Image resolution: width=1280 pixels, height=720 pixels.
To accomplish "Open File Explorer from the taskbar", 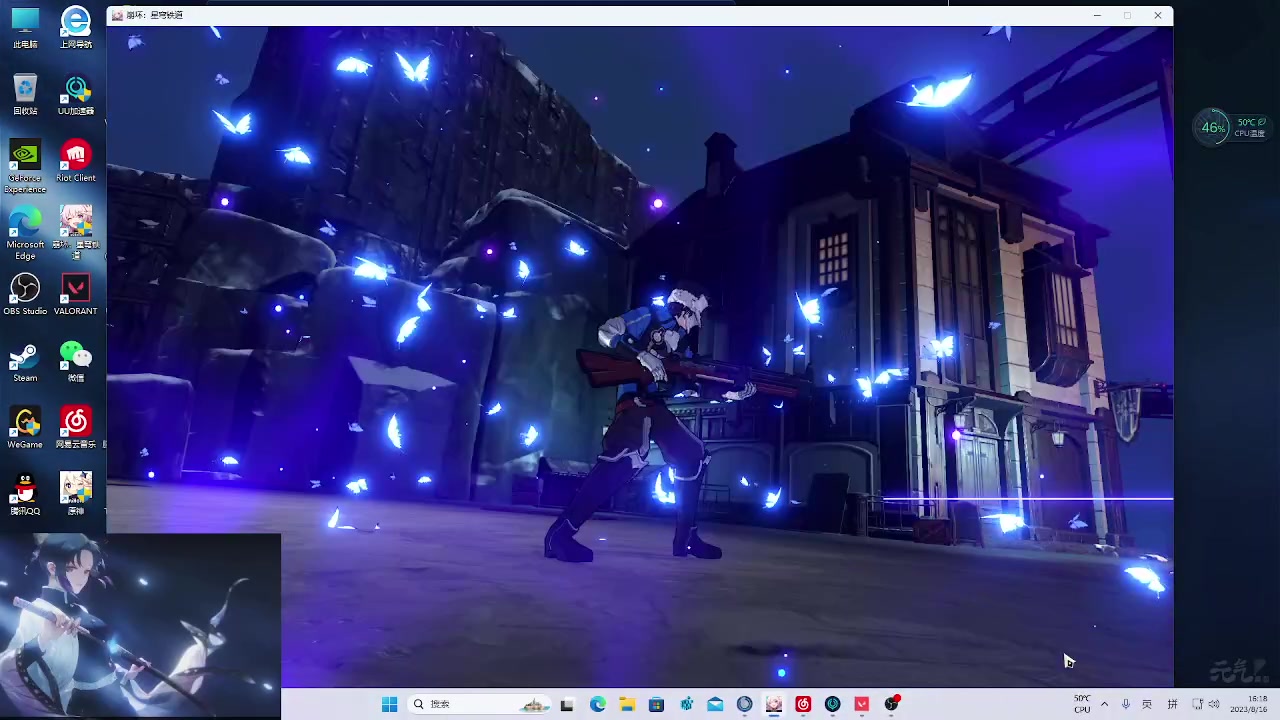I will [627, 704].
